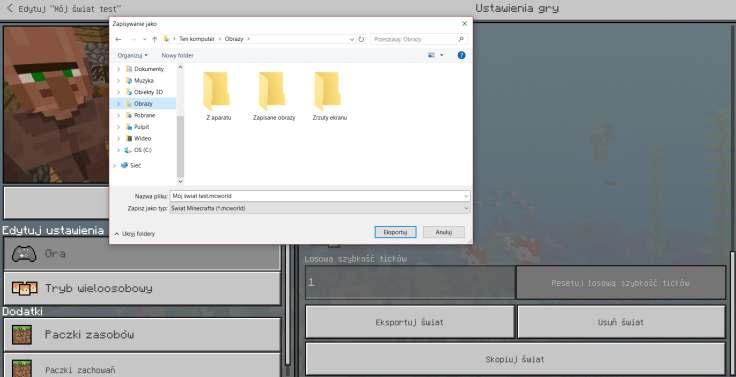Click the random tick speed field
Screen dimensions: 736x377
pos(410,283)
